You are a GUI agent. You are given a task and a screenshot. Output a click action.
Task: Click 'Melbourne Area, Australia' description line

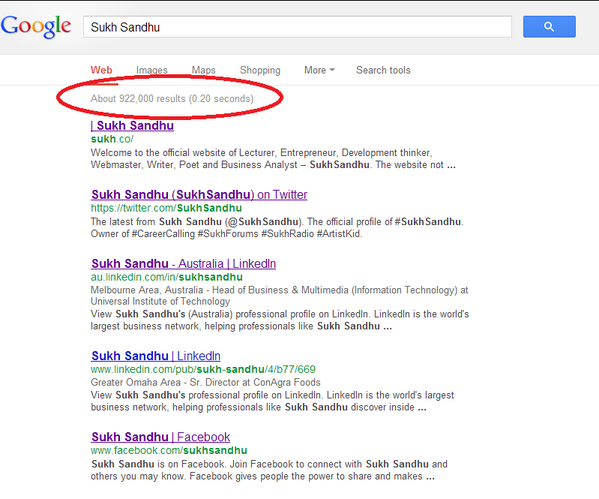click(x=279, y=290)
